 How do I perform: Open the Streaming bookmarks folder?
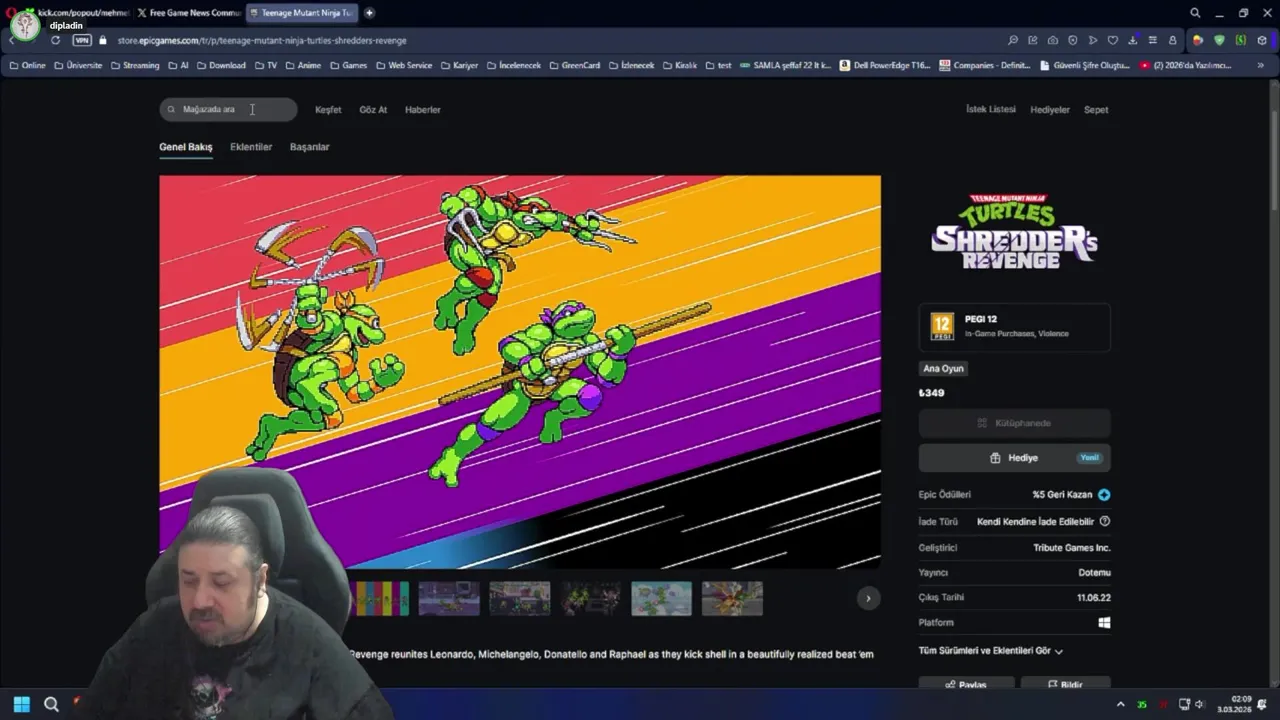pyautogui.click(x=135, y=65)
